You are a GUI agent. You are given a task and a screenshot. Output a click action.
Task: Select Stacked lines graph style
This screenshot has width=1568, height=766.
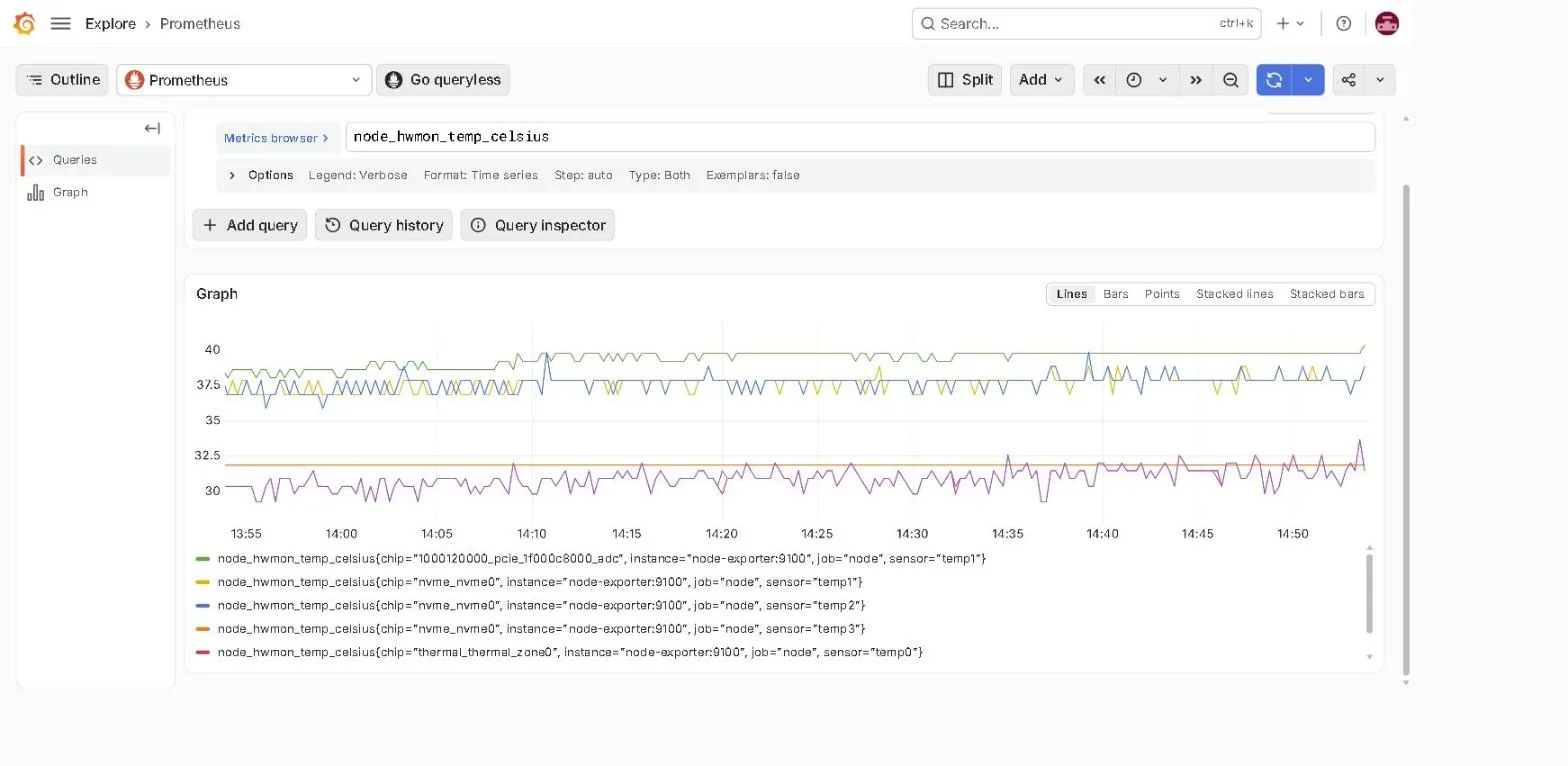click(x=1235, y=294)
